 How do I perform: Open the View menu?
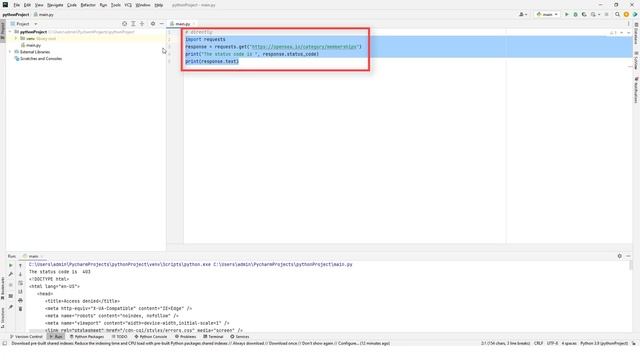39,5
